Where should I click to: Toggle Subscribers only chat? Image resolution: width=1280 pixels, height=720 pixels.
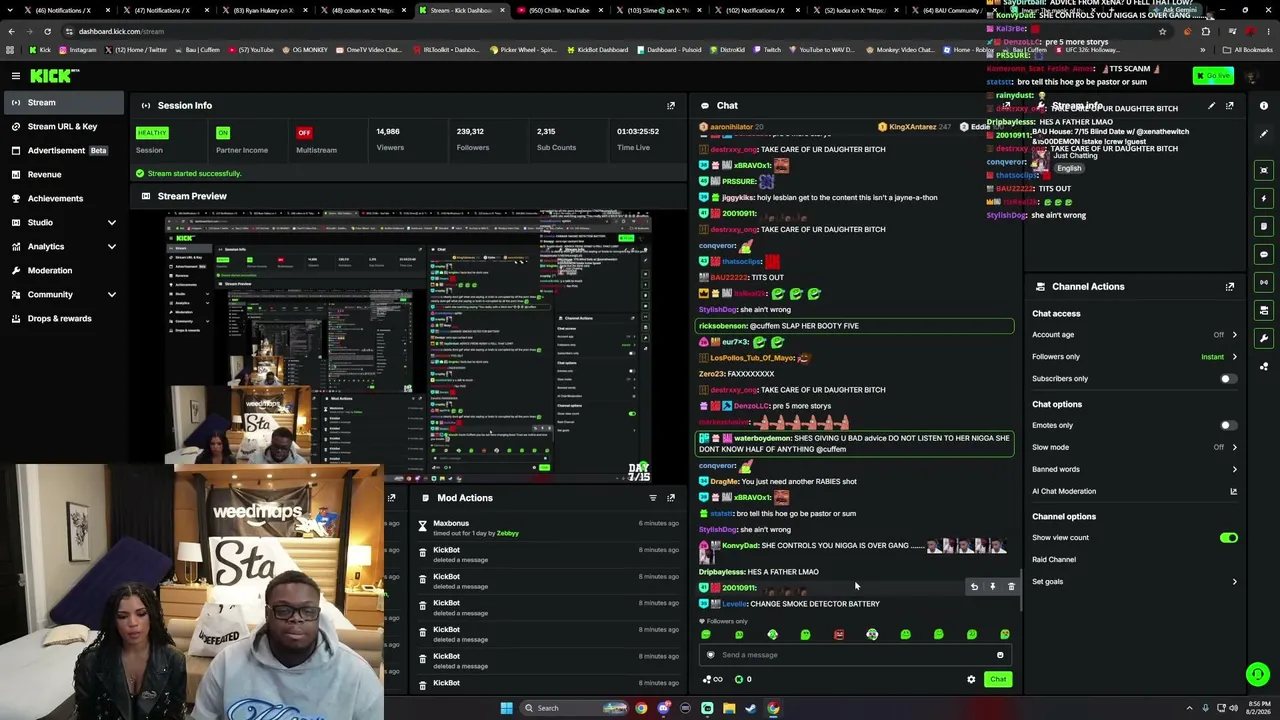[x=1228, y=379]
